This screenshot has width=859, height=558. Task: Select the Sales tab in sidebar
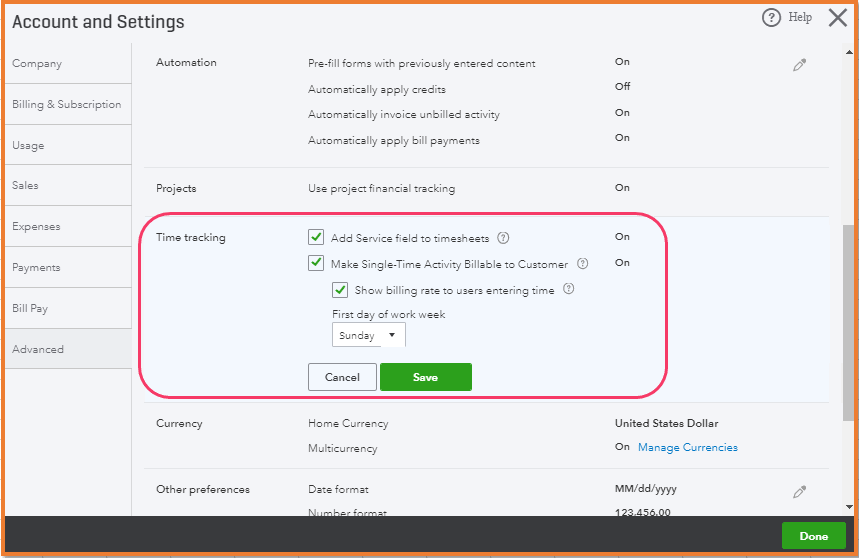(x=26, y=186)
